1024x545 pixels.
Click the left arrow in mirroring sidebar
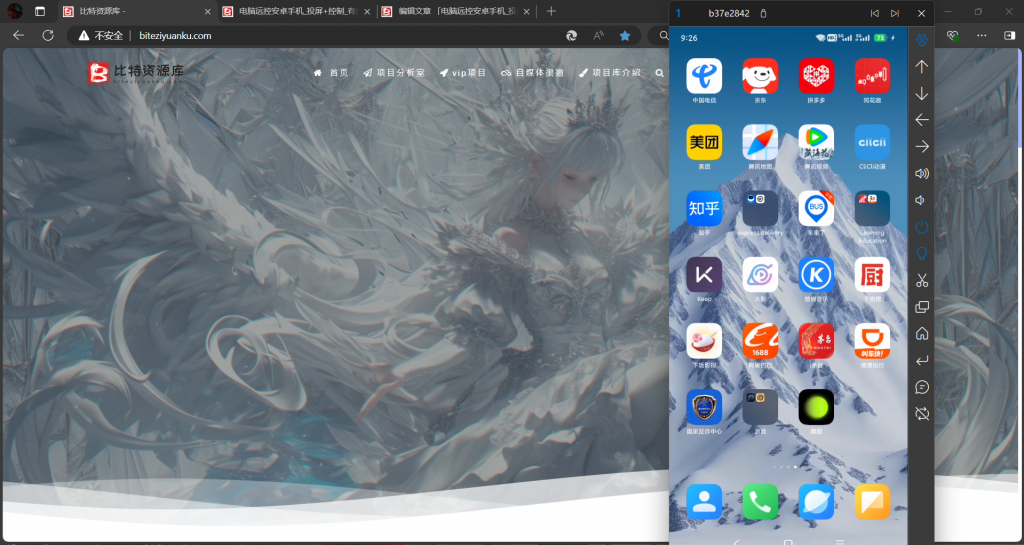(921, 120)
